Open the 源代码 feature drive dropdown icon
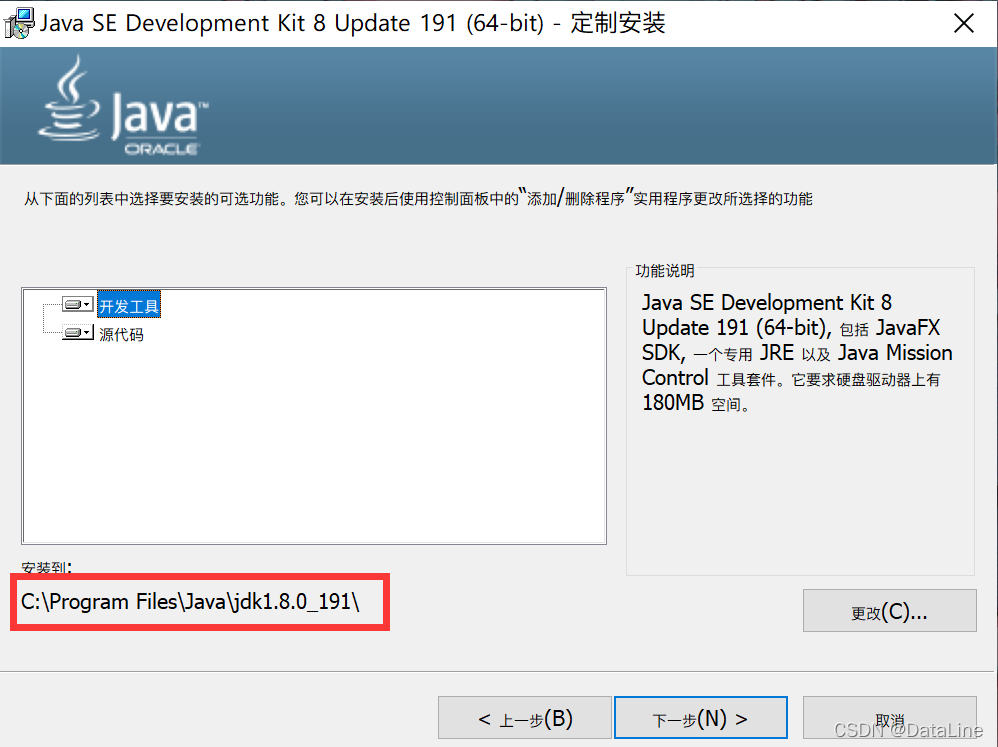Viewport: 998px width, 747px height. click(x=78, y=332)
